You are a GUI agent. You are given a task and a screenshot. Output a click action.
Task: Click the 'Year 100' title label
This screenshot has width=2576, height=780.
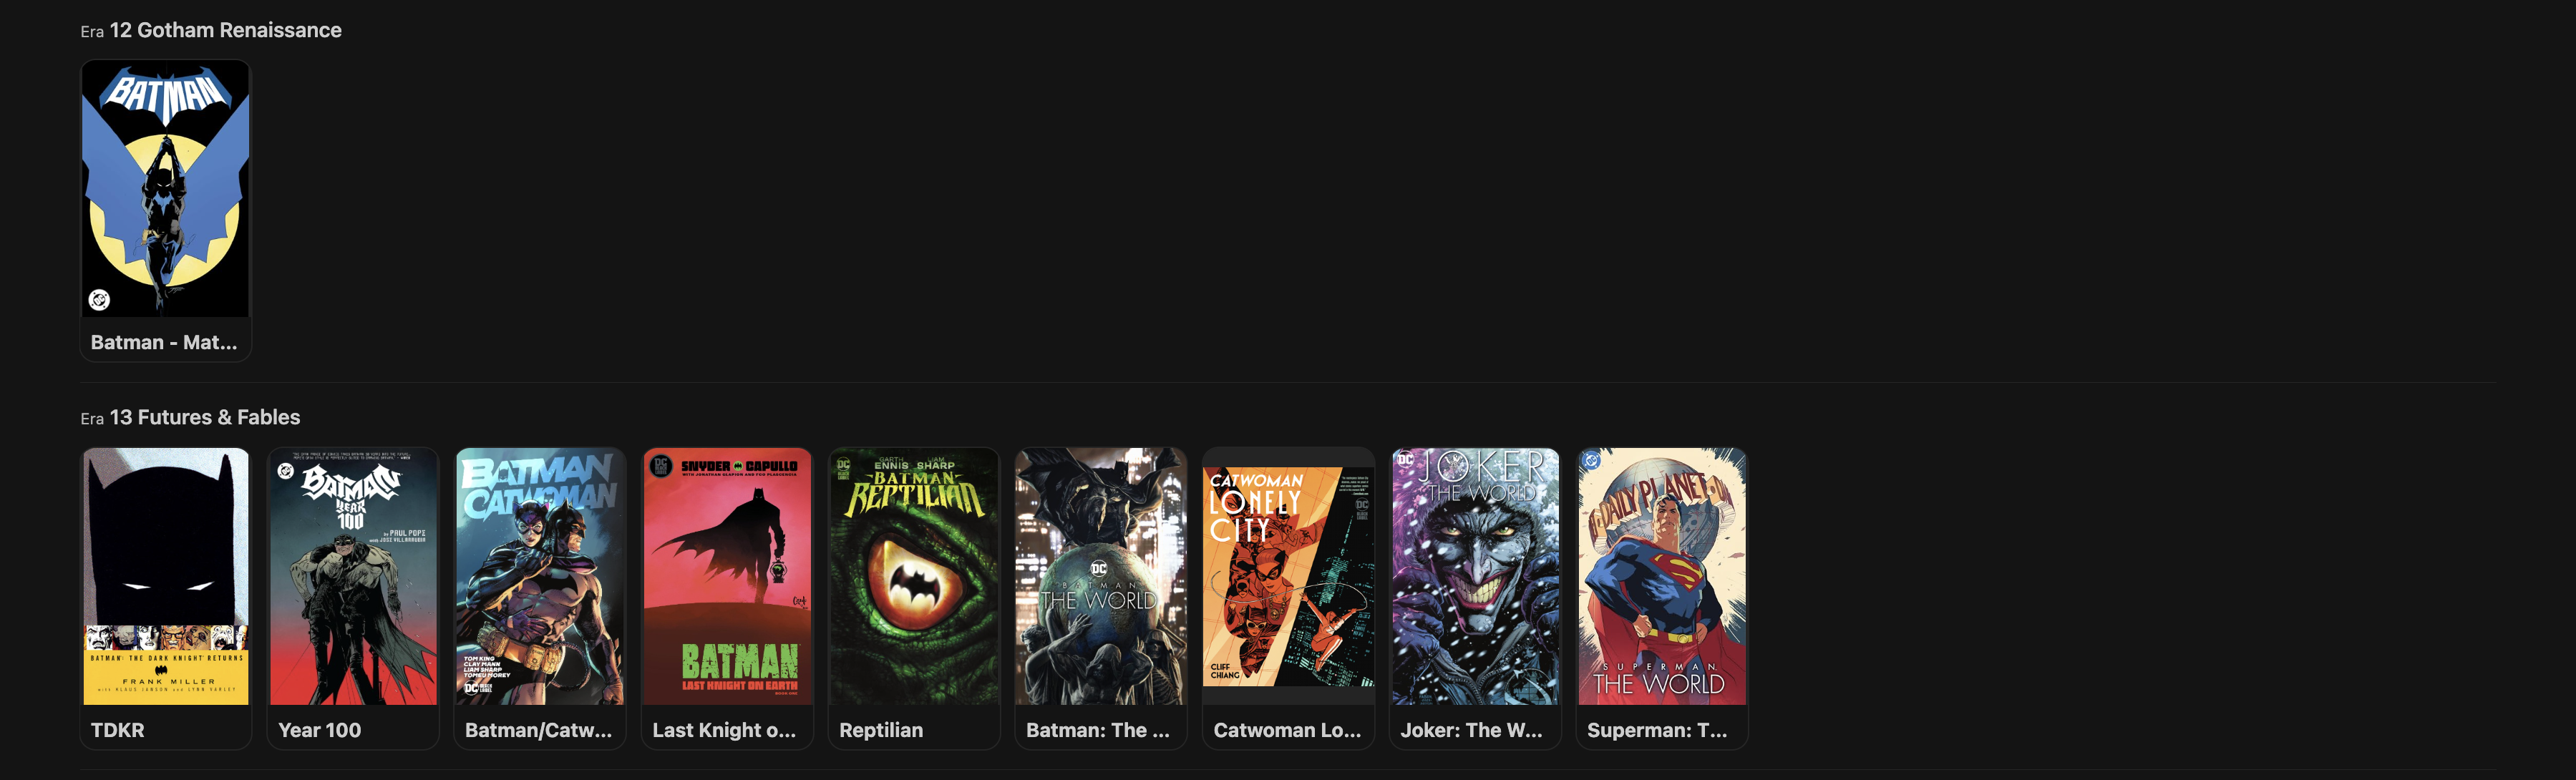[x=320, y=730]
